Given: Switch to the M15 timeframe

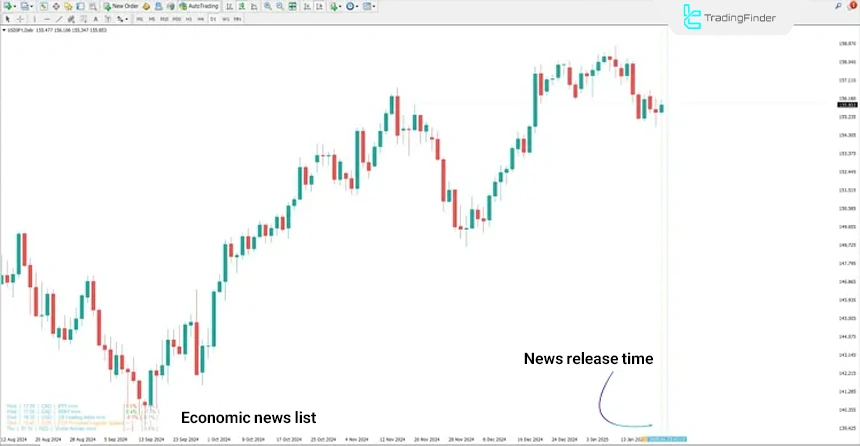Looking at the screenshot, I should tap(164, 19).
